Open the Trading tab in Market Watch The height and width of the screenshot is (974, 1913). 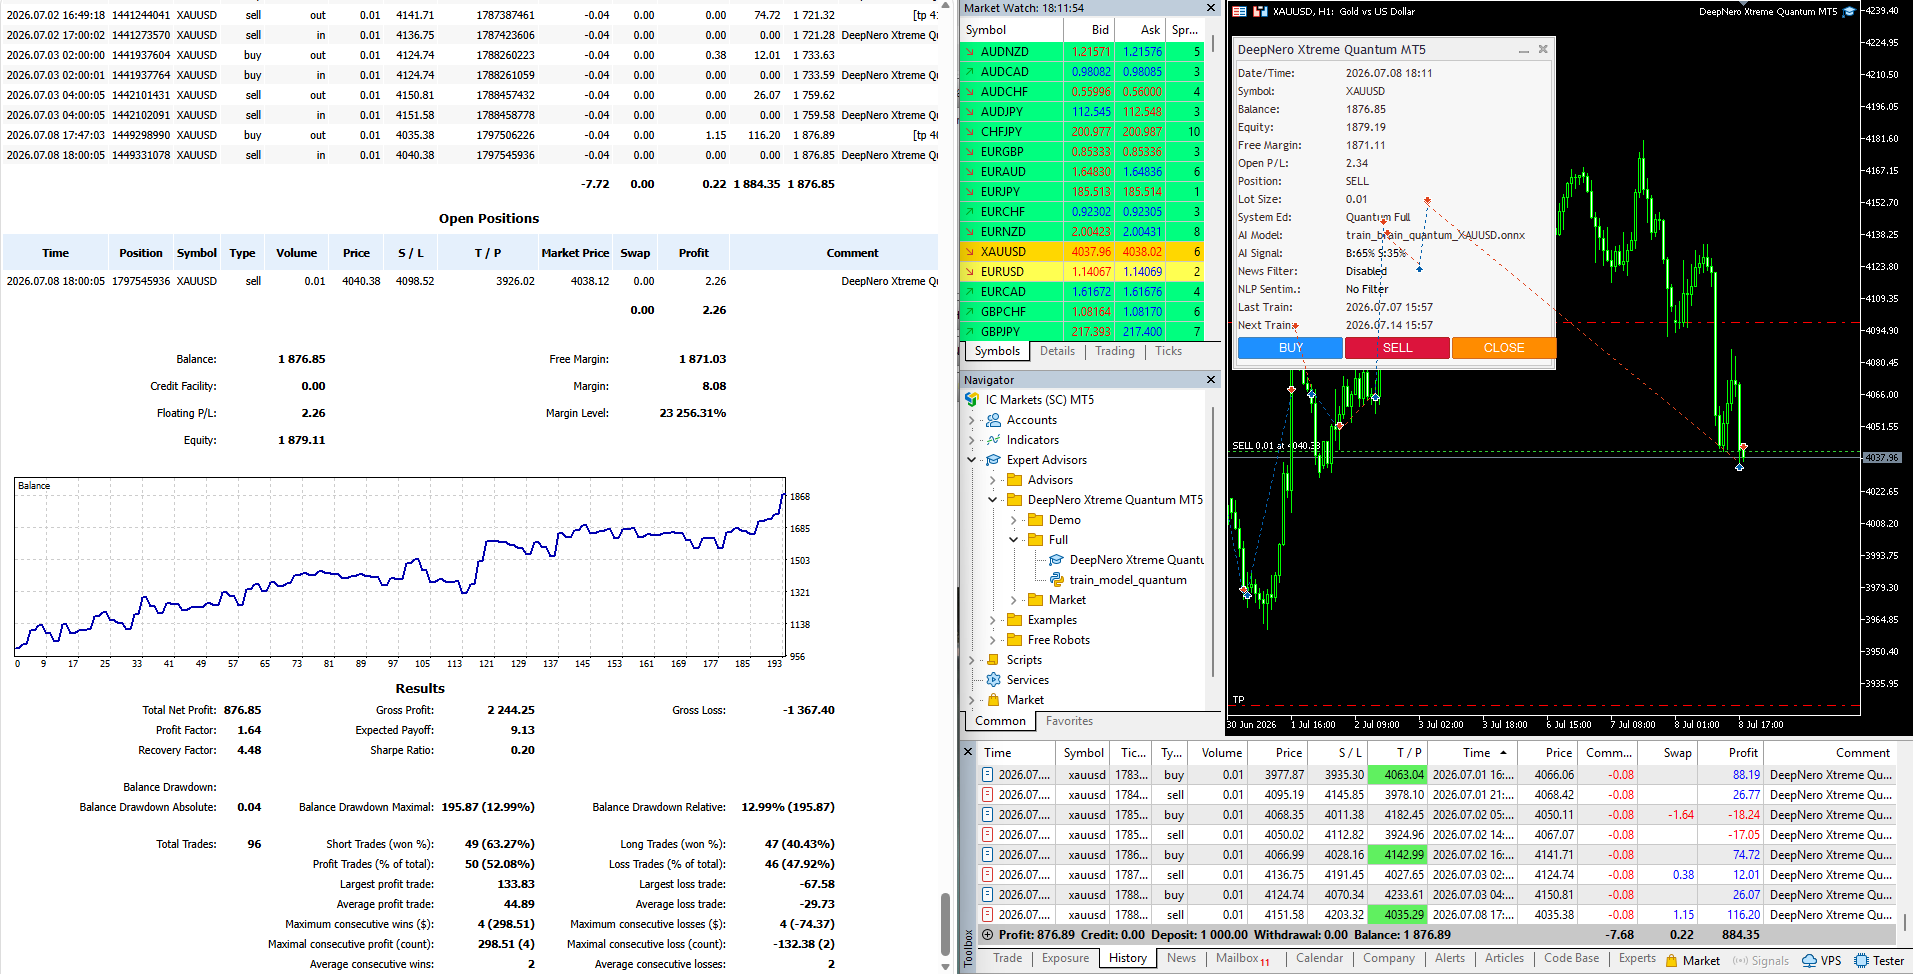pos(1114,351)
